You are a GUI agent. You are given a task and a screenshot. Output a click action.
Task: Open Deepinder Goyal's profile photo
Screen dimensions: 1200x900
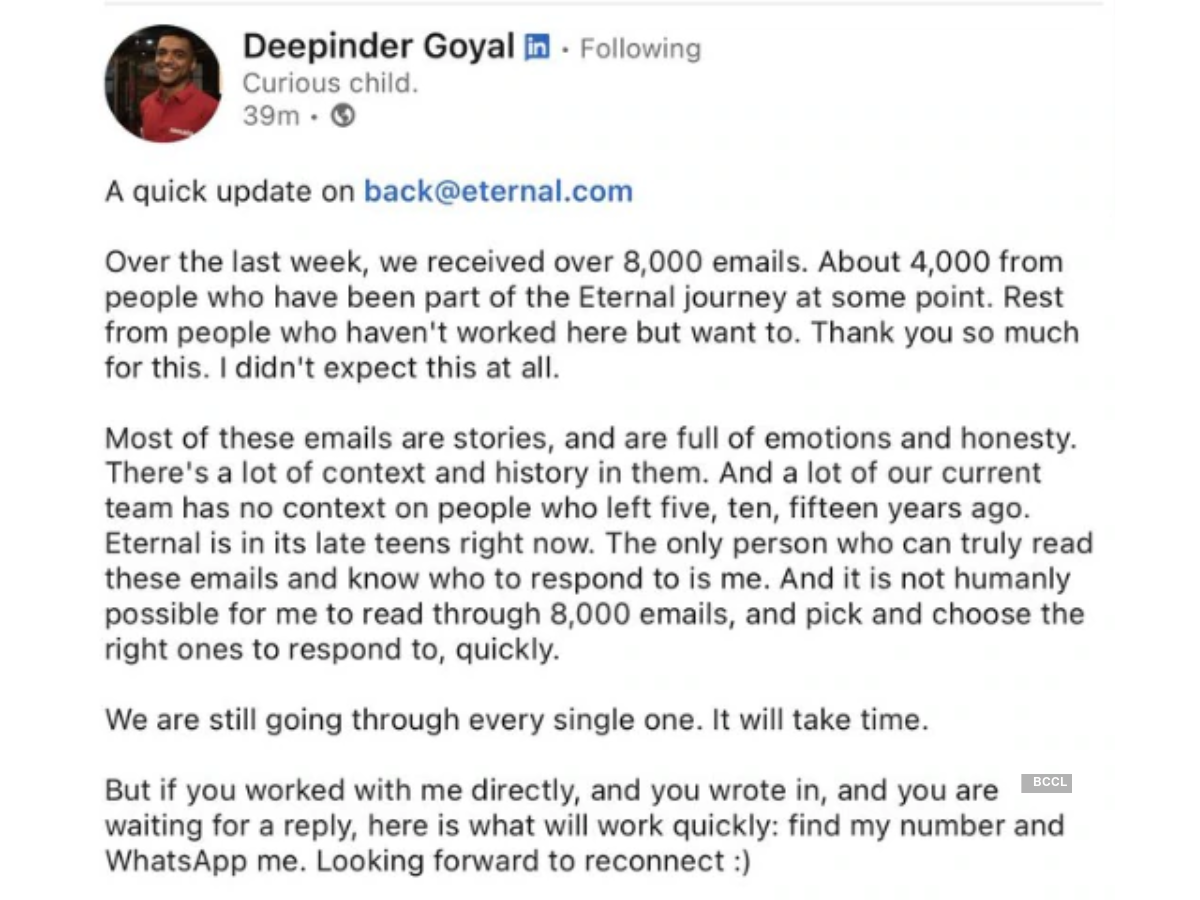pos(163,84)
